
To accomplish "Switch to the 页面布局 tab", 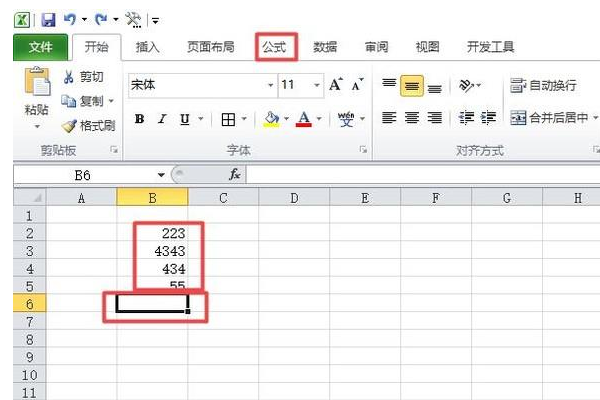I will [x=210, y=47].
